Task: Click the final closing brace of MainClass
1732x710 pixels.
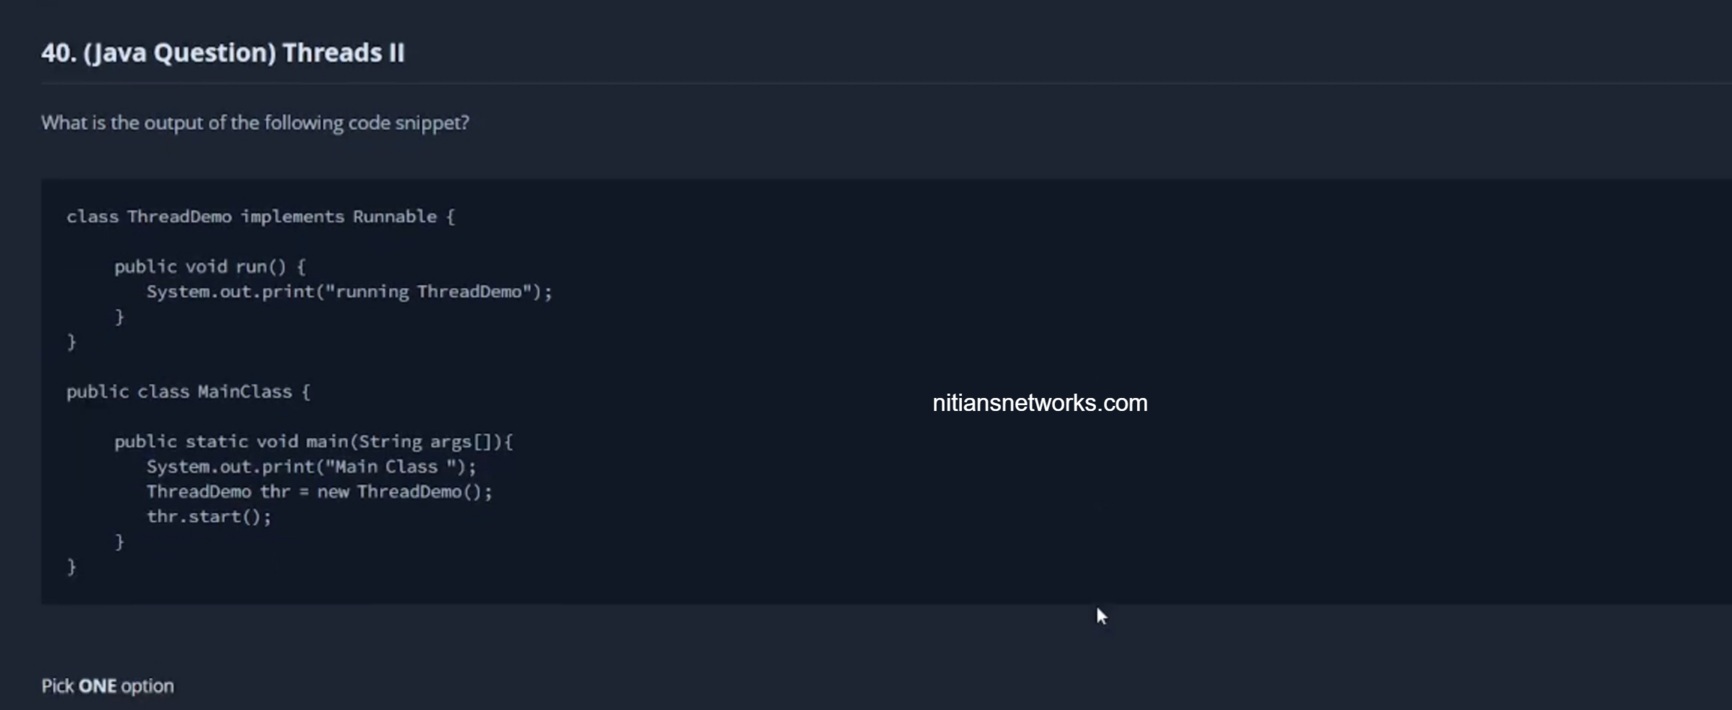Action: pos(71,567)
